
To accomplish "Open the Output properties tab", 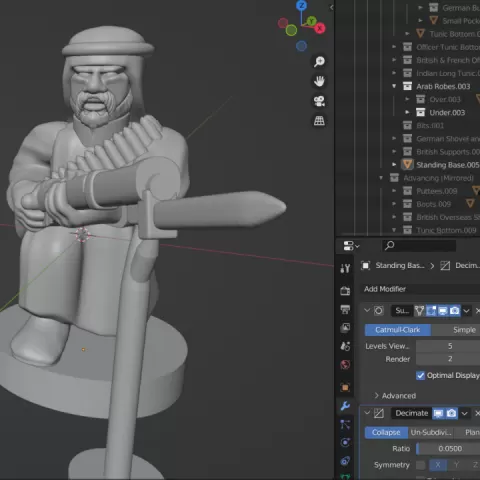I will click(345, 309).
